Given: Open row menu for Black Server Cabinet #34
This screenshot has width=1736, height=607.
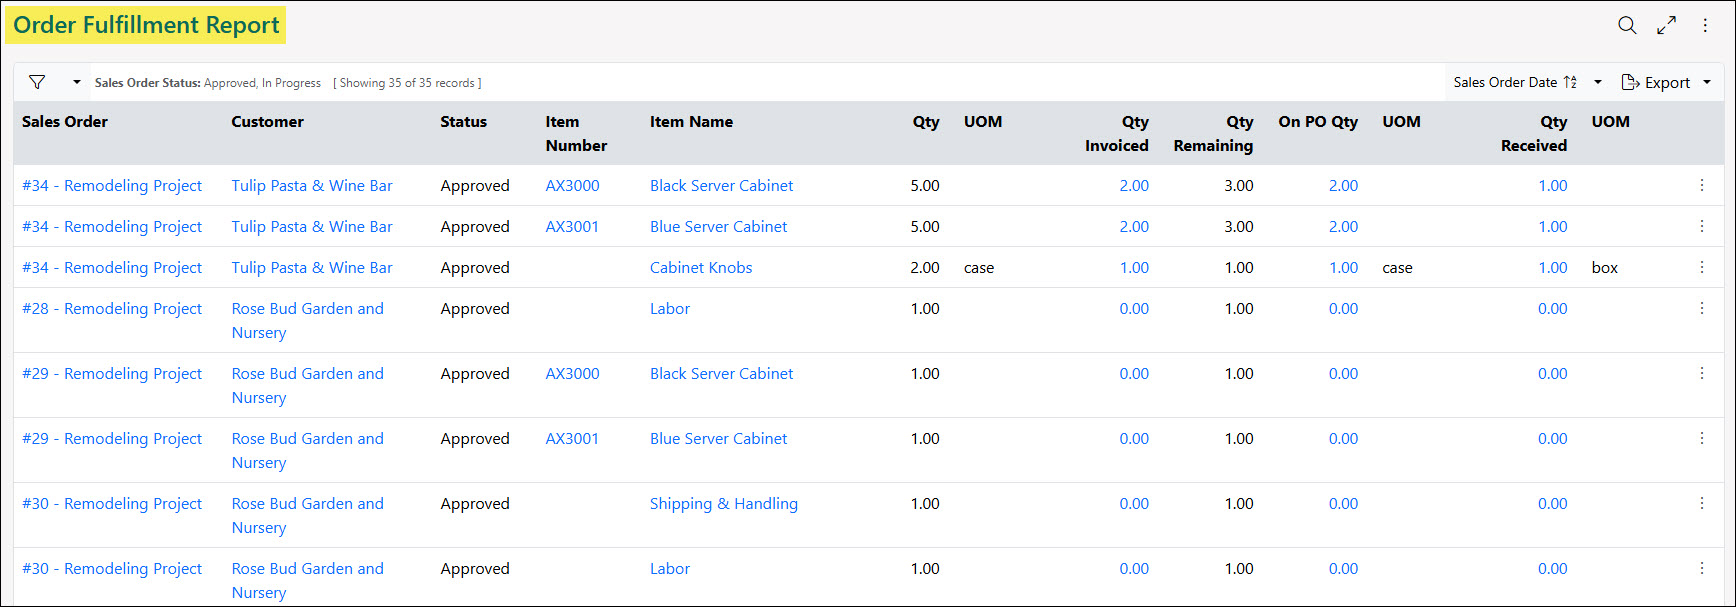Looking at the screenshot, I should tap(1701, 185).
